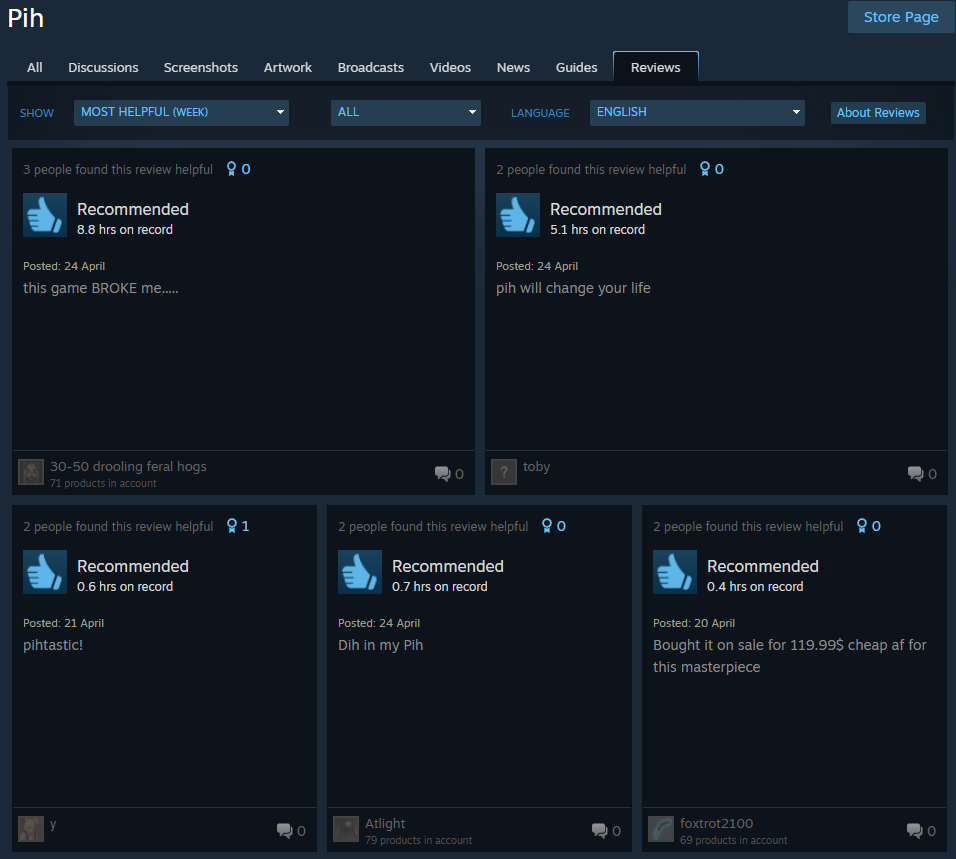Click '79 products in account' text
Screen dimensions: 956x859
pyautogui.click(x=418, y=840)
